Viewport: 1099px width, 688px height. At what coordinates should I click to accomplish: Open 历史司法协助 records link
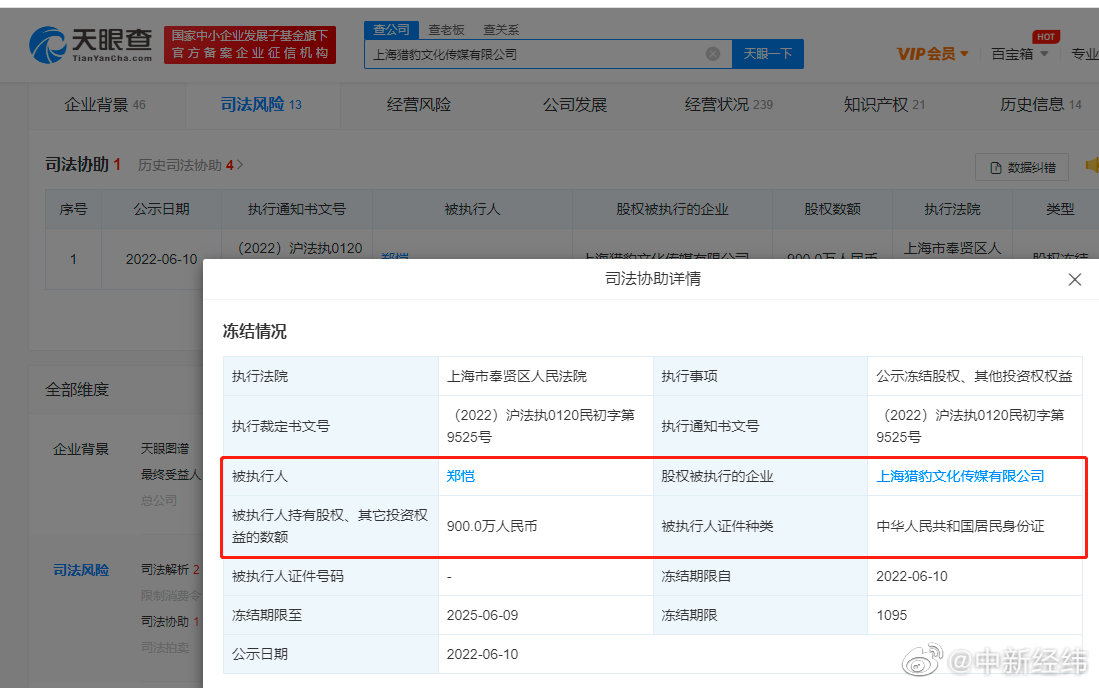tap(190, 165)
